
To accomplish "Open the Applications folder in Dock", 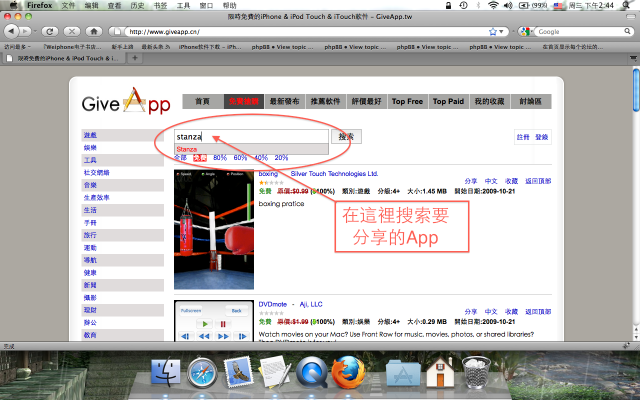I will tap(403, 373).
